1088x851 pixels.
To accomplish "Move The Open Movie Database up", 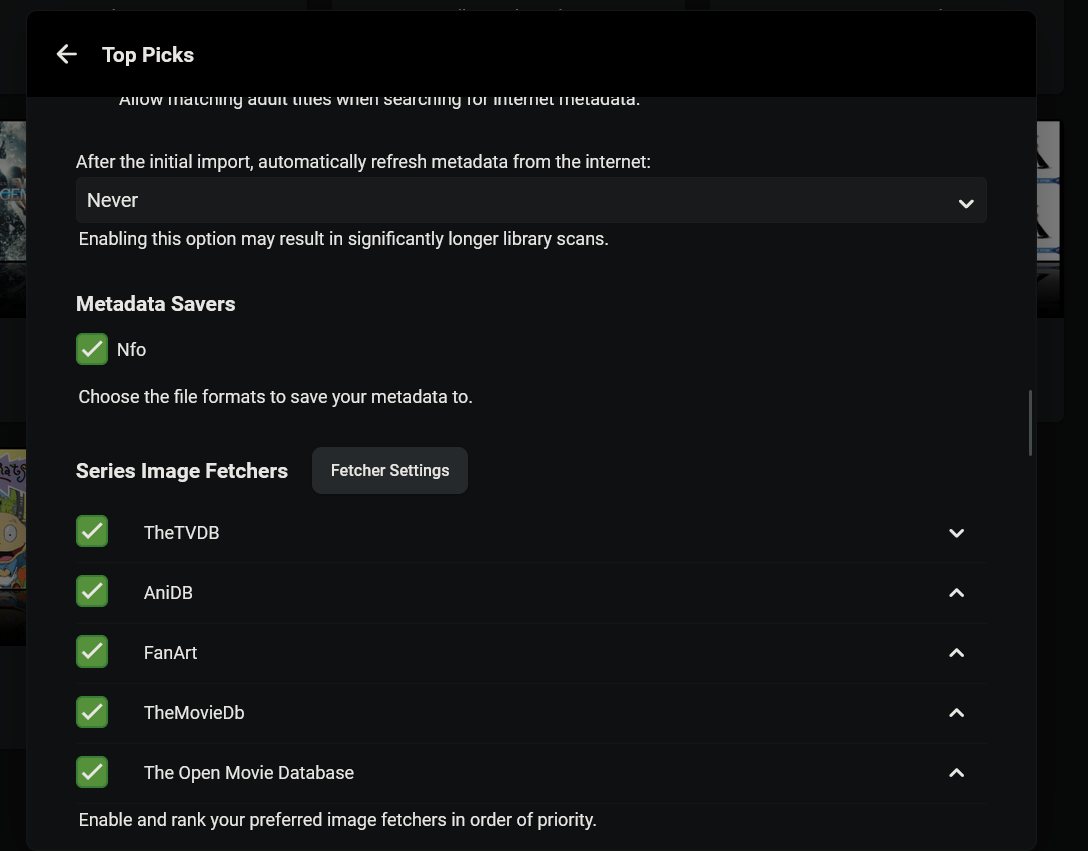I will (x=956, y=773).
